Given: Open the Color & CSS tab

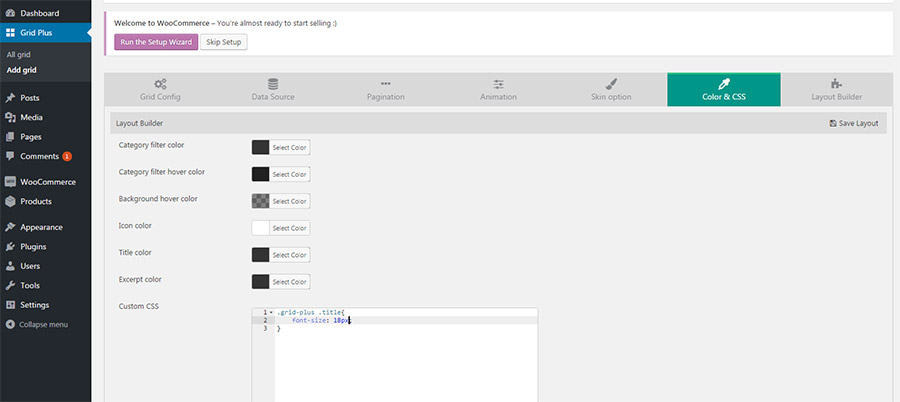Looking at the screenshot, I should click(724, 90).
